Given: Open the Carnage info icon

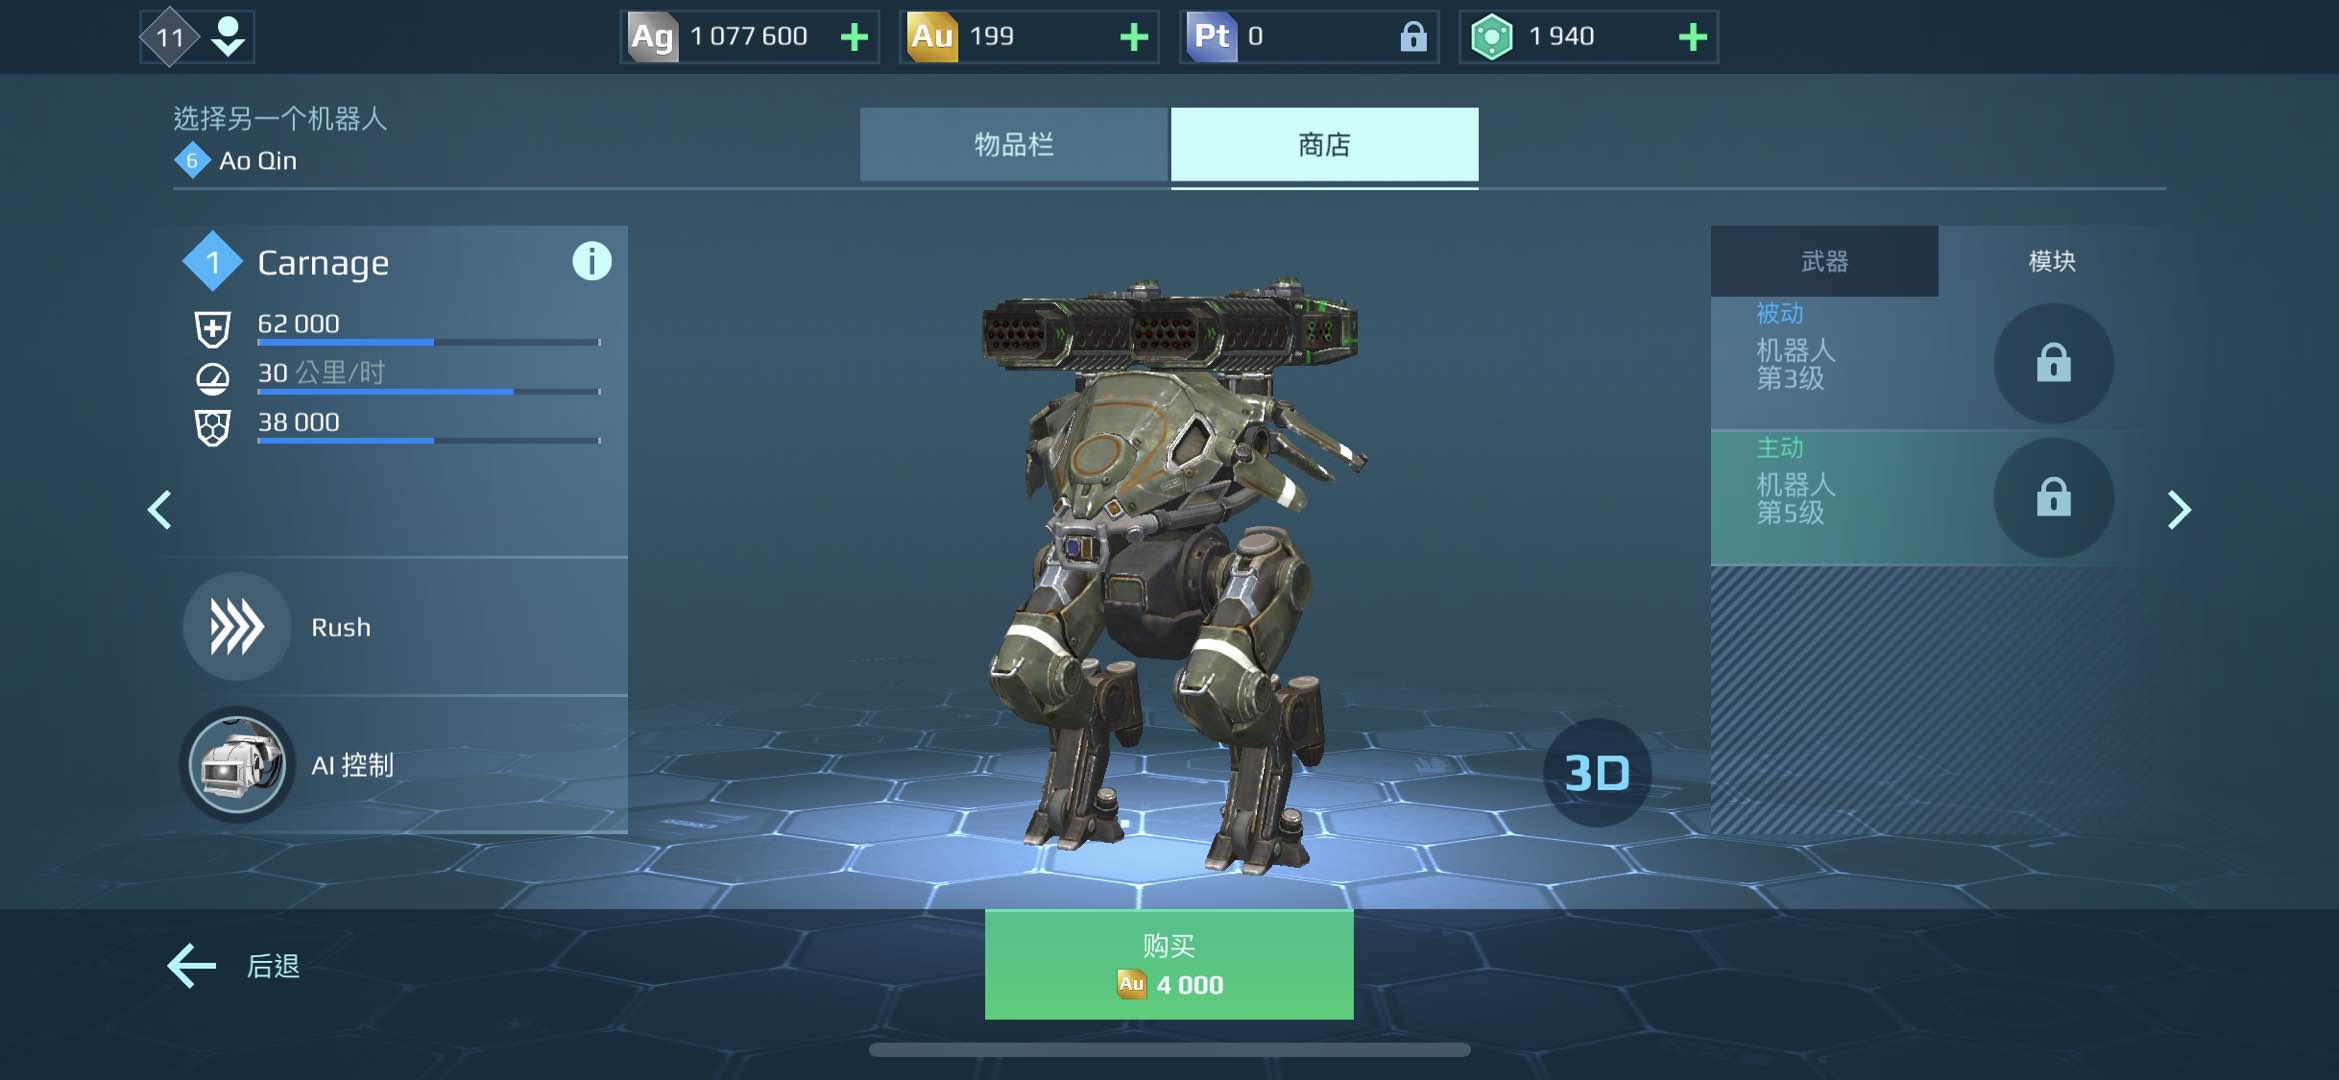Looking at the screenshot, I should pos(591,262).
